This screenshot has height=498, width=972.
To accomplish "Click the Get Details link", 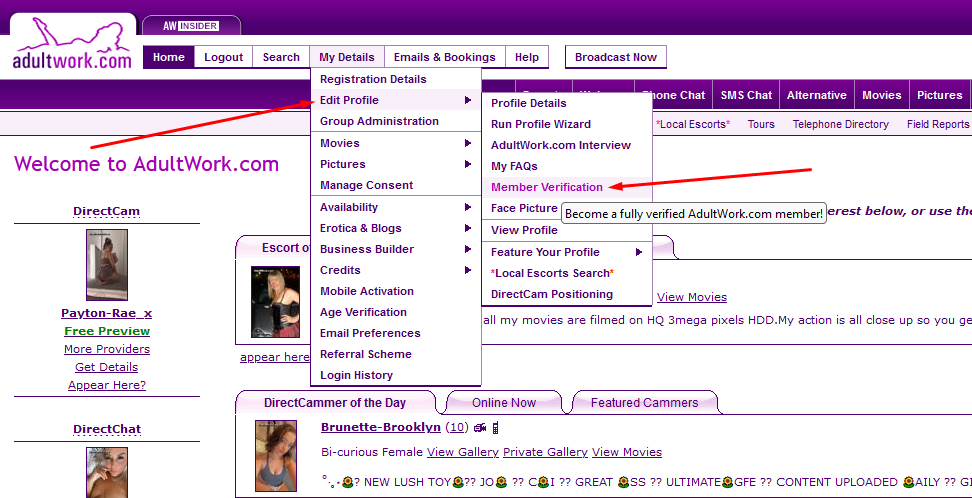I will (x=107, y=367).
